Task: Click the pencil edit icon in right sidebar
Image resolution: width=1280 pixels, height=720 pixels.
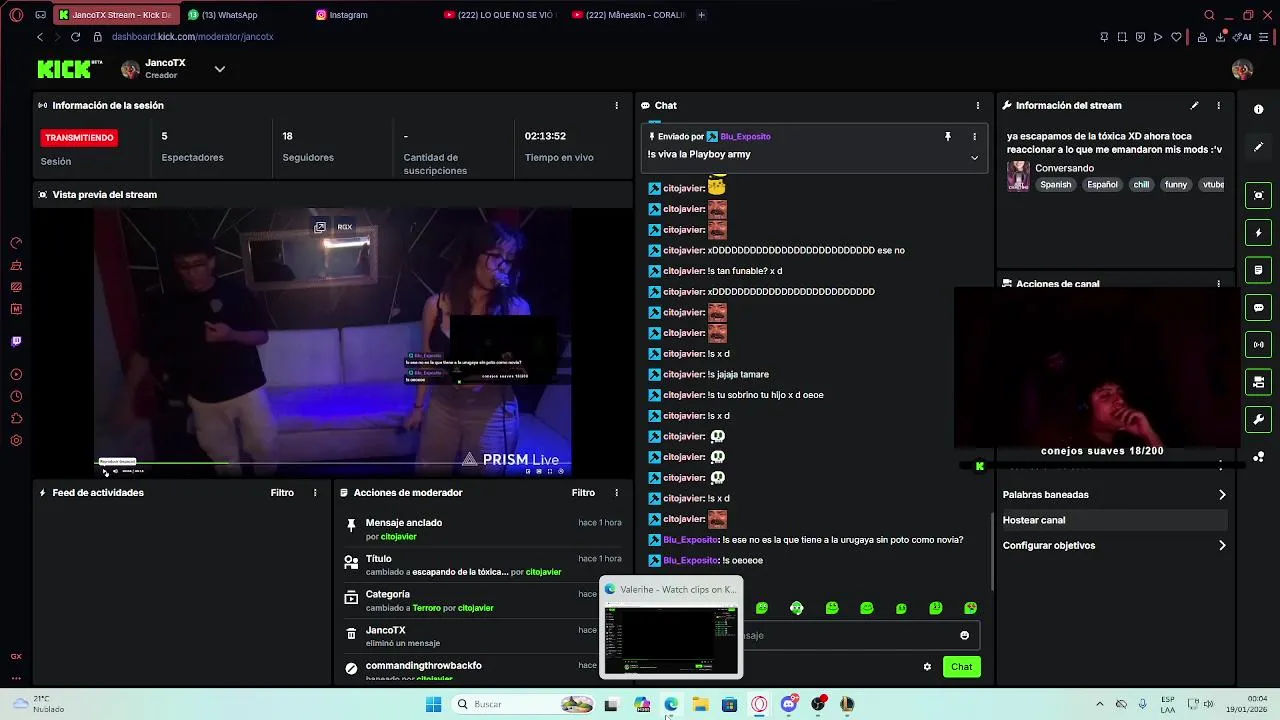Action: point(1259,147)
